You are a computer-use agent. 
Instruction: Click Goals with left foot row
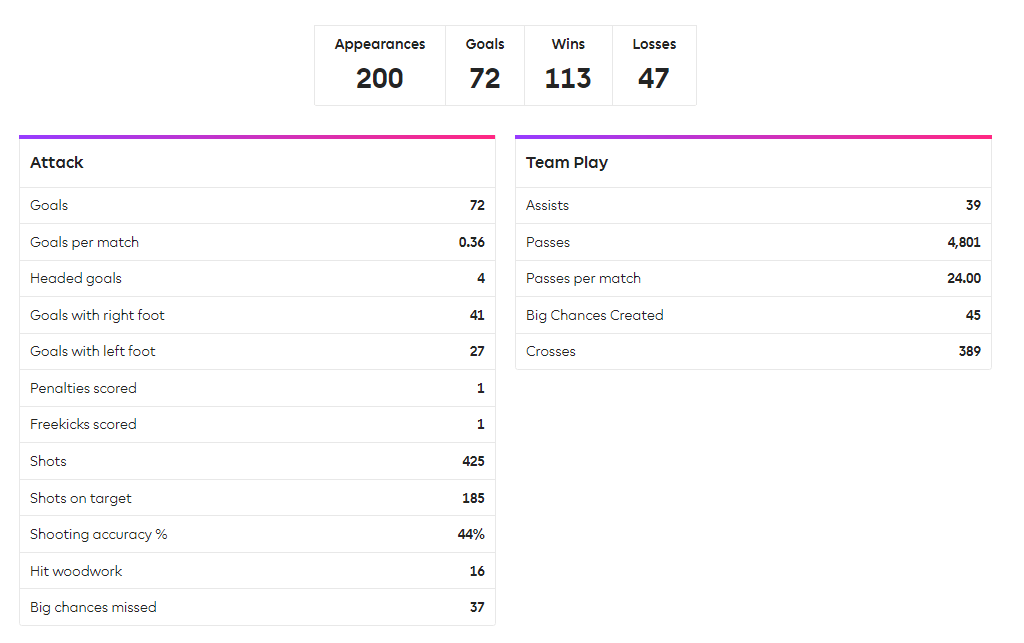tap(257, 351)
